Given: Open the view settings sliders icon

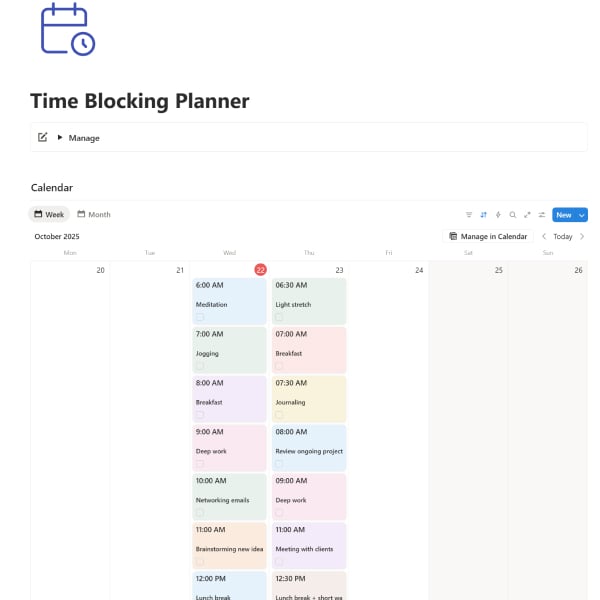Looking at the screenshot, I should click(x=541, y=215).
